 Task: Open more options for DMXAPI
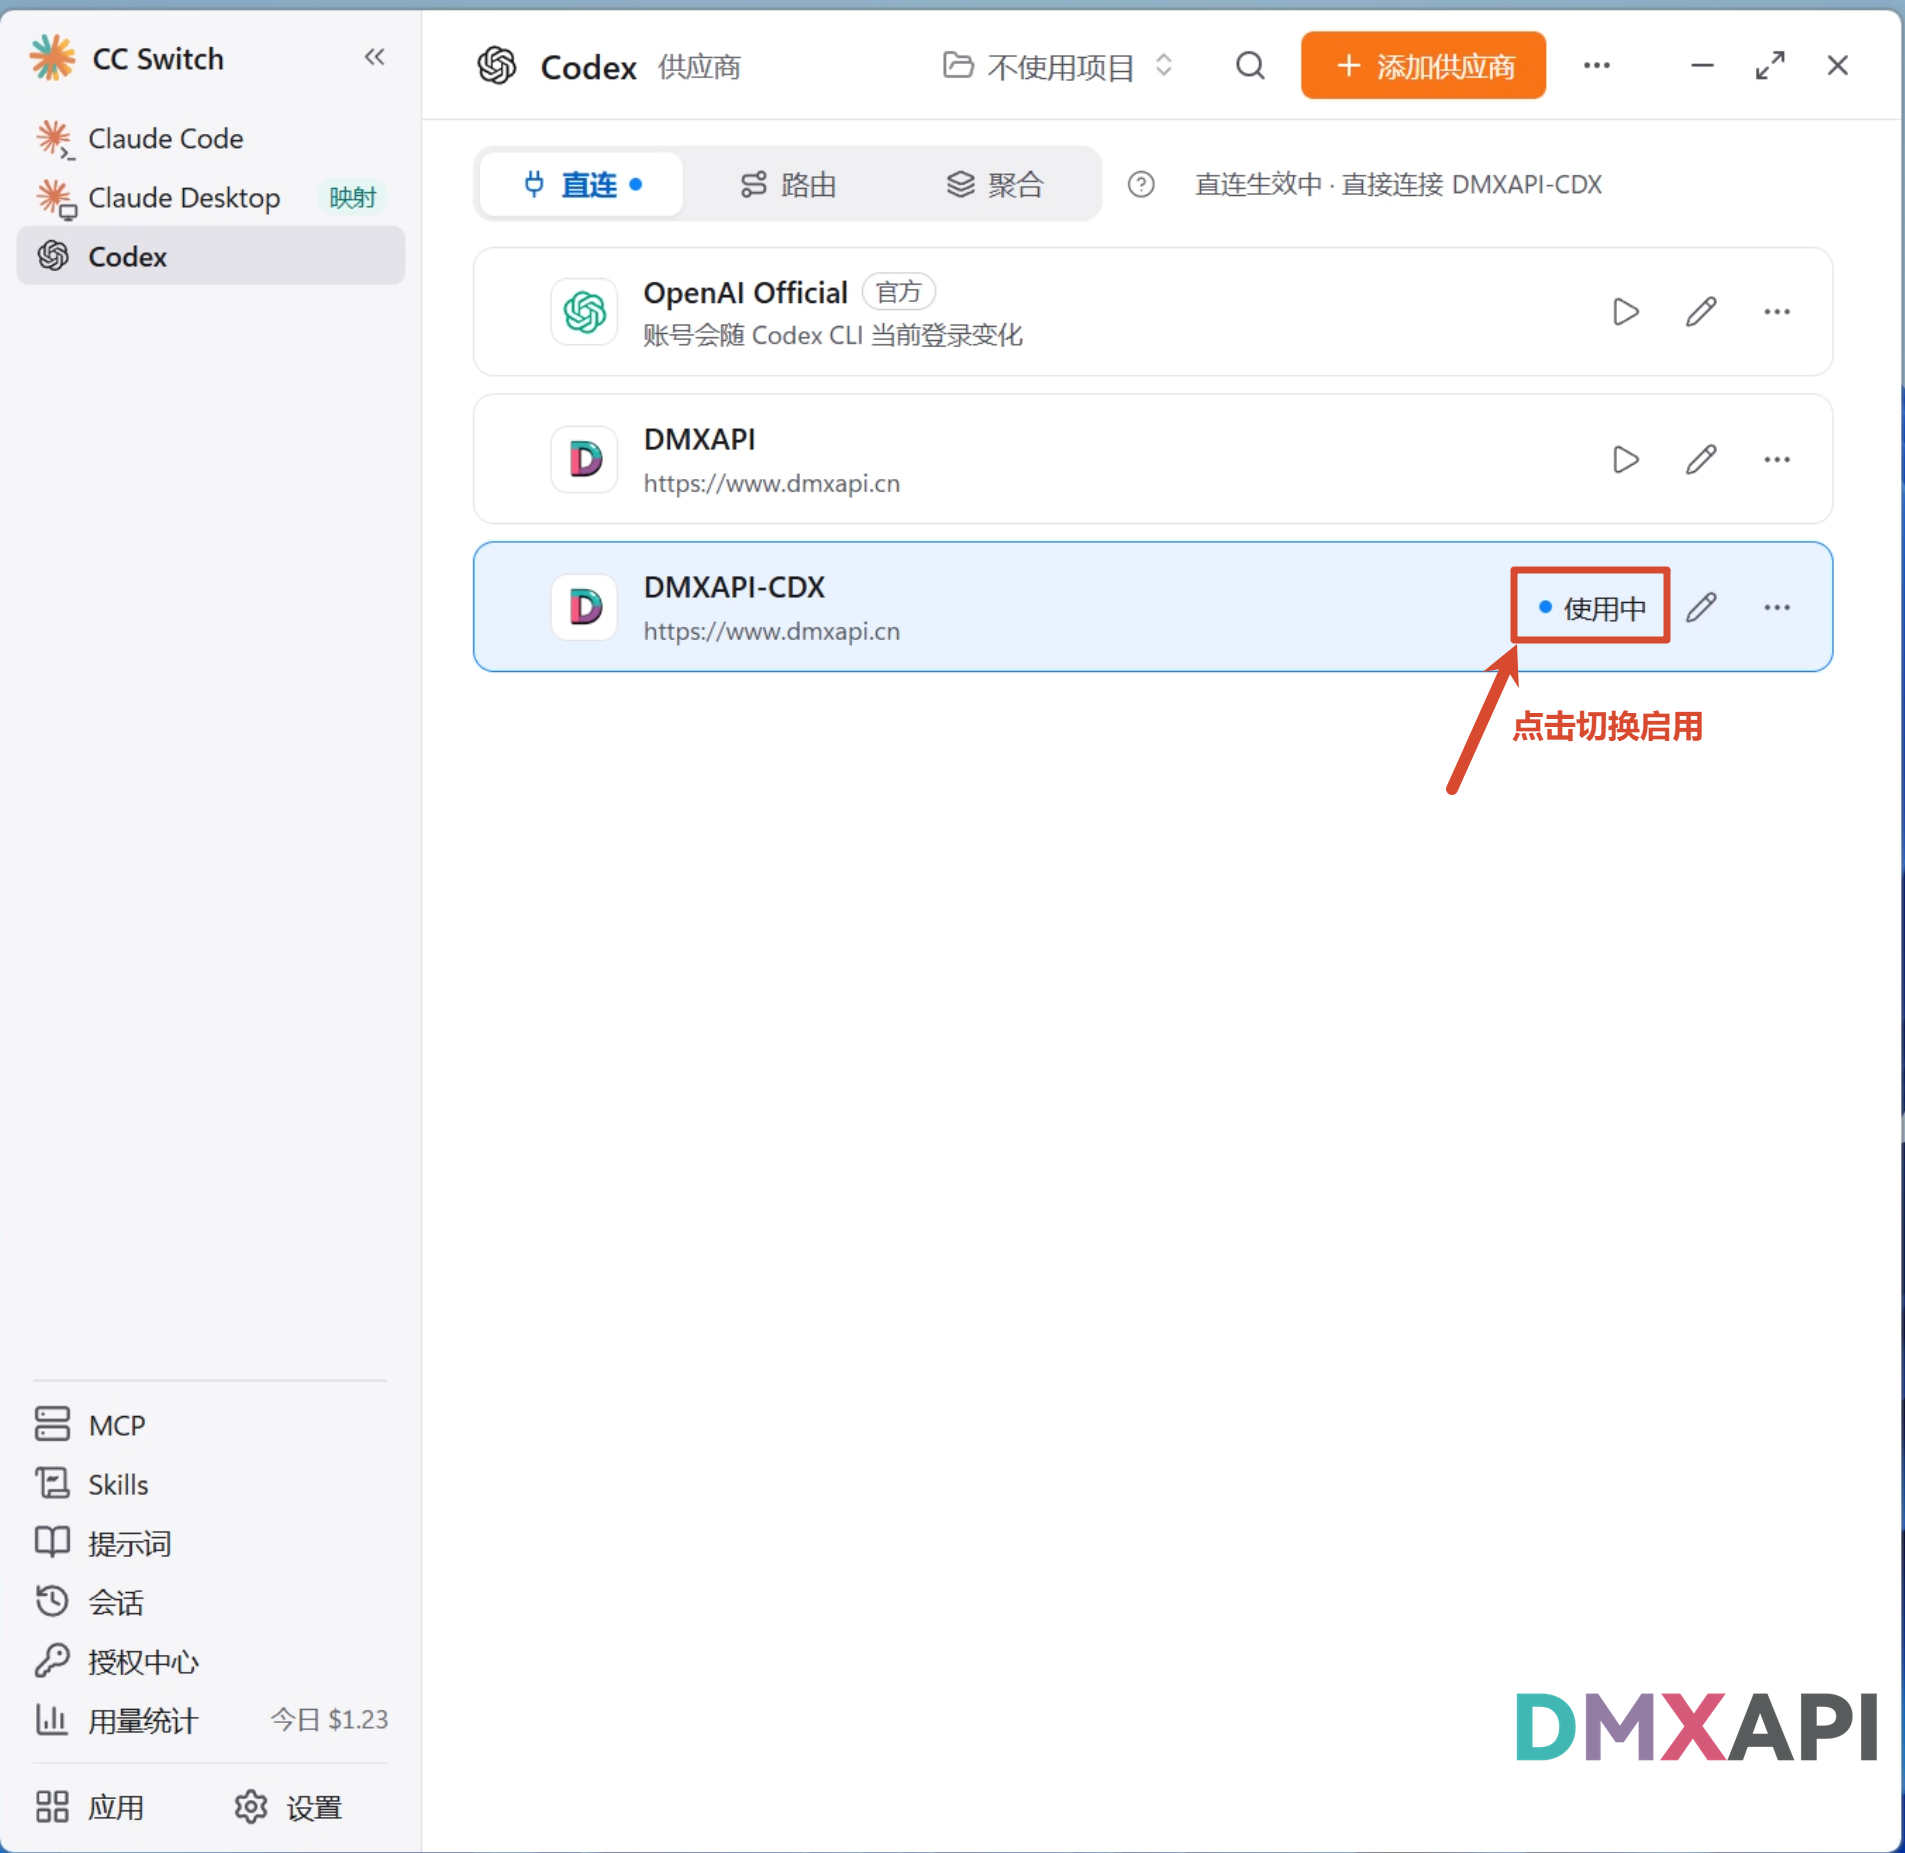pyautogui.click(x=1777, y=459)
